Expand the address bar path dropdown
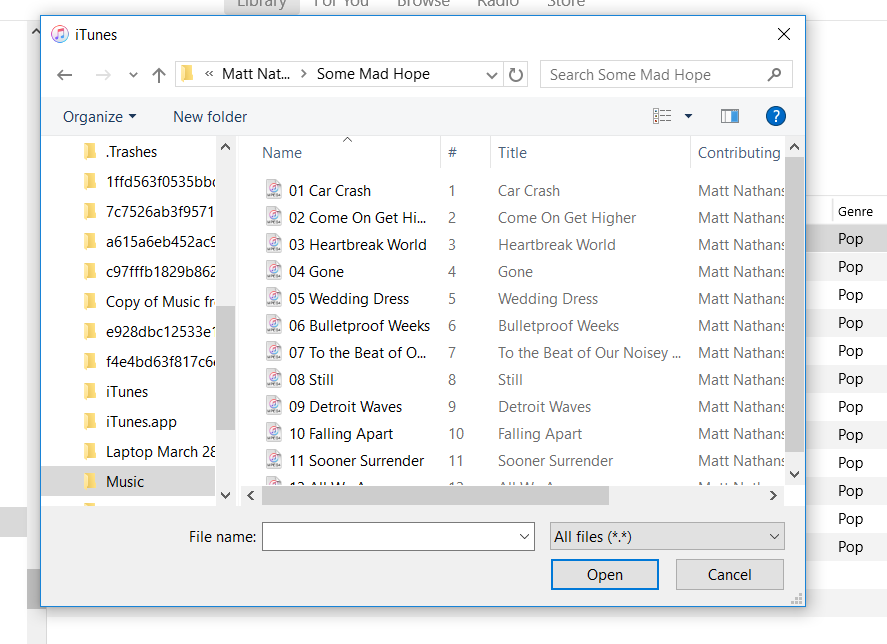Screen dimensions: 887x644 point(492,74)
